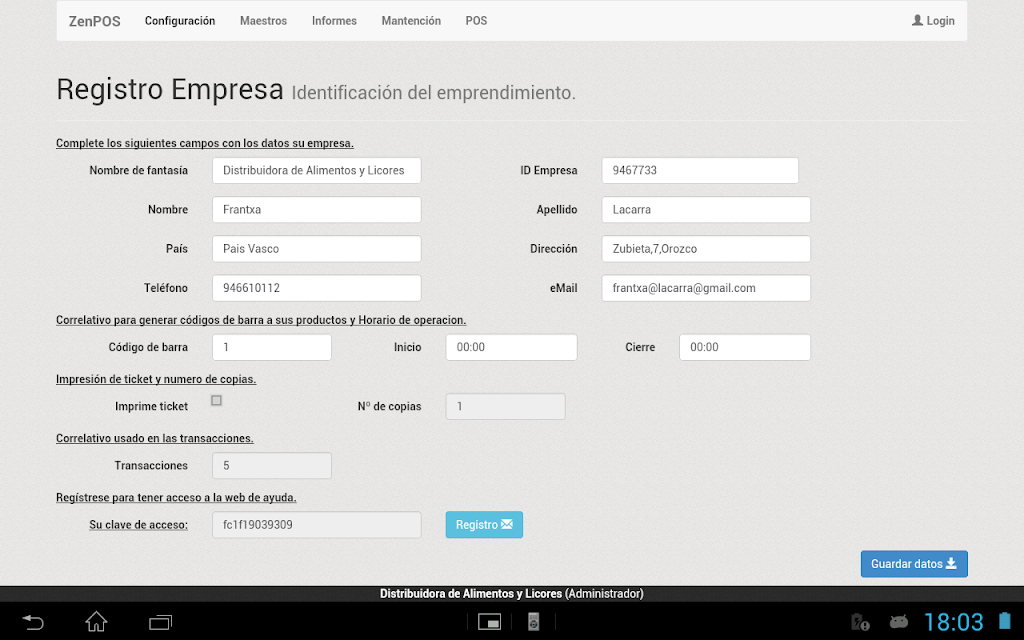Tap the Android back button

[33, 622]
